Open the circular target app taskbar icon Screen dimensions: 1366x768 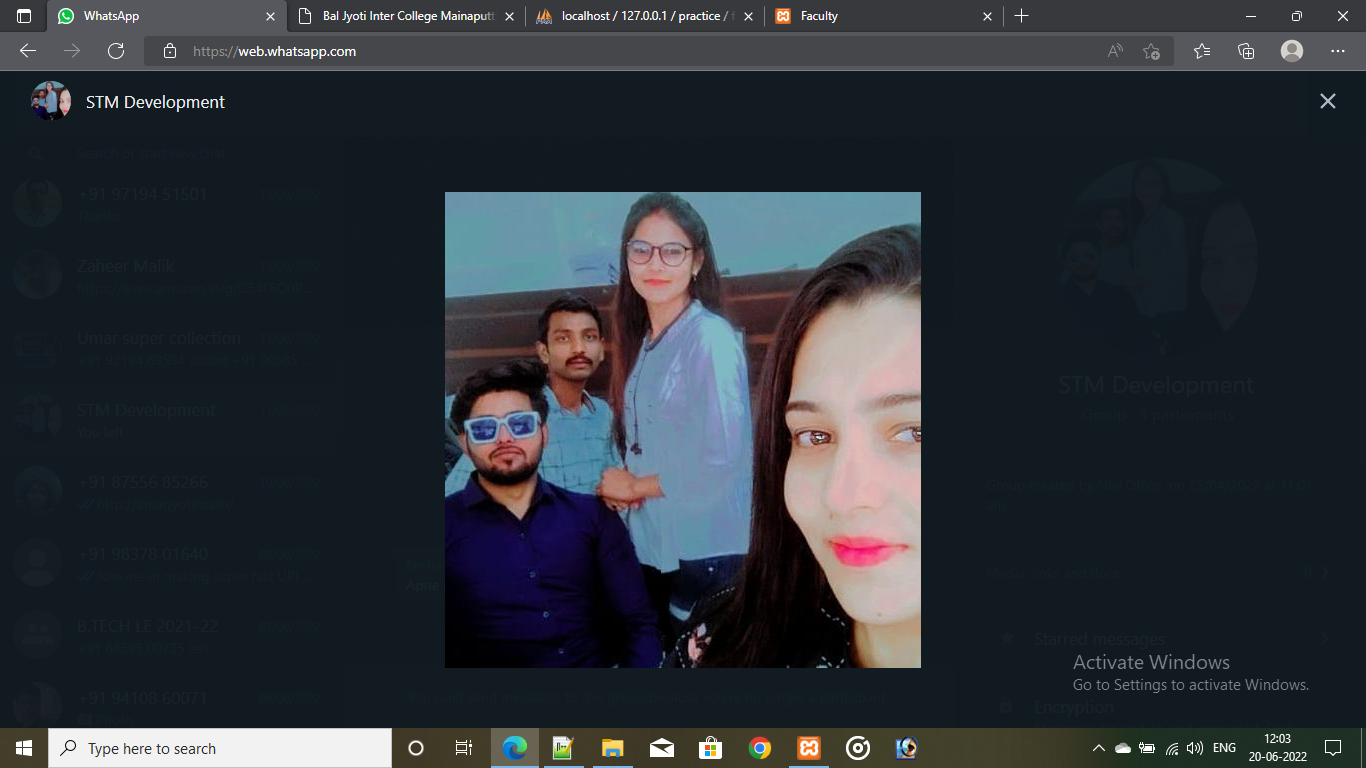[858, 748]
